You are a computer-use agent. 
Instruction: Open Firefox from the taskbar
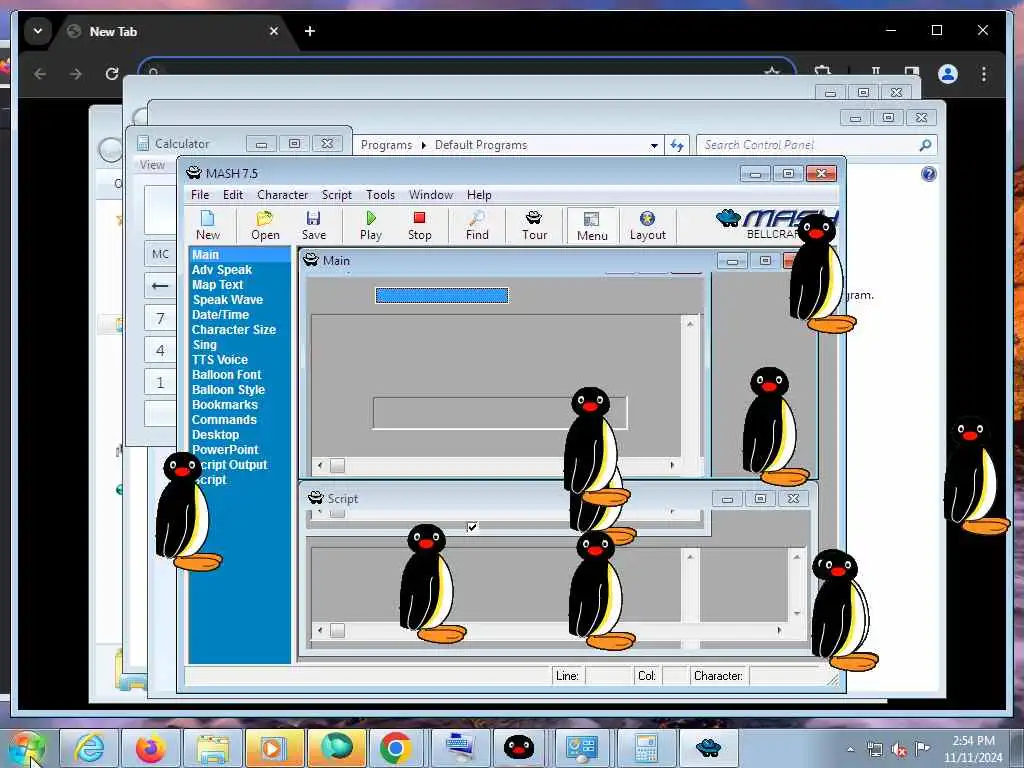tap(150, 747)
